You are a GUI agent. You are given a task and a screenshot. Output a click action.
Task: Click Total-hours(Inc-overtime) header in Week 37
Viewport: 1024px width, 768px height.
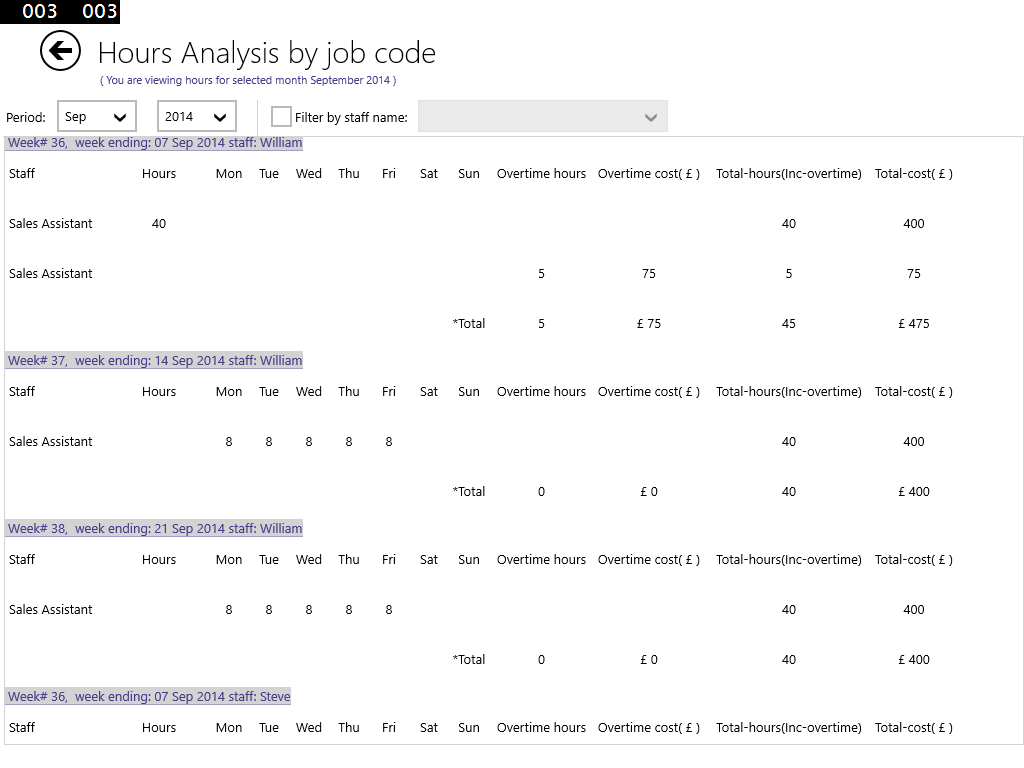(x=788, y=392)
